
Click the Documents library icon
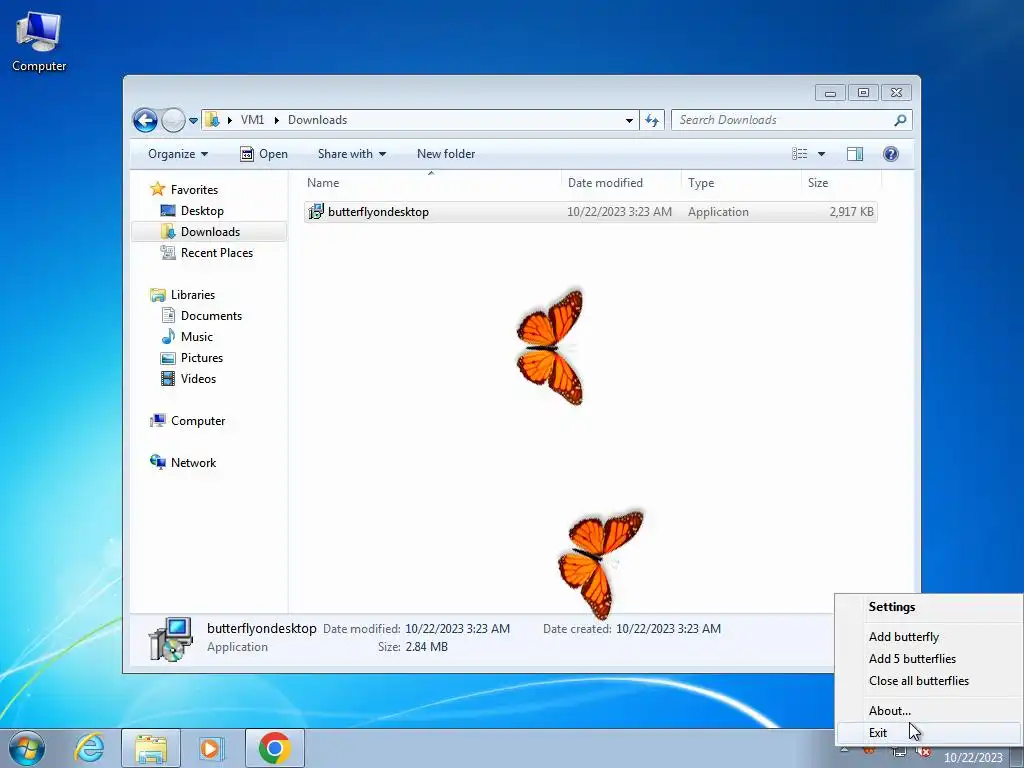[x=168, y=316]
